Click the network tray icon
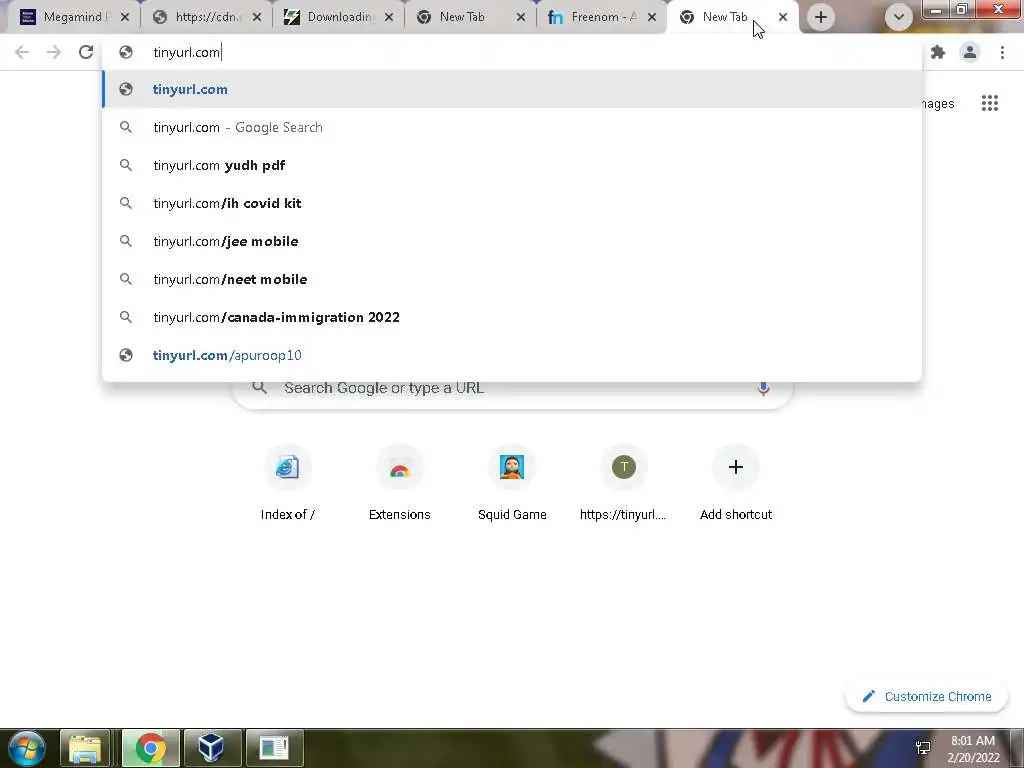Screen dimensions: 1024x768 (923, 748)
